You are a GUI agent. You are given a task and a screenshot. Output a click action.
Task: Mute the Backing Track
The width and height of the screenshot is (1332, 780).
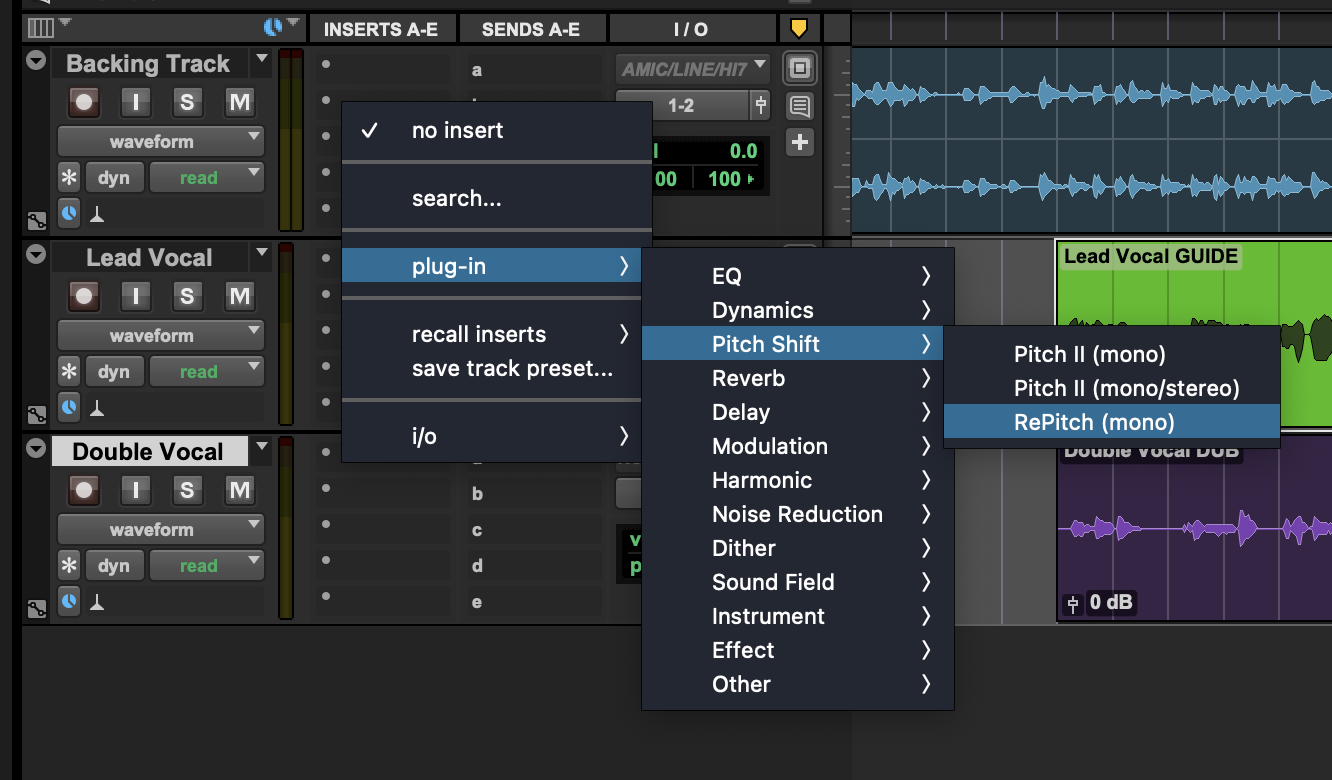(239, 102)
